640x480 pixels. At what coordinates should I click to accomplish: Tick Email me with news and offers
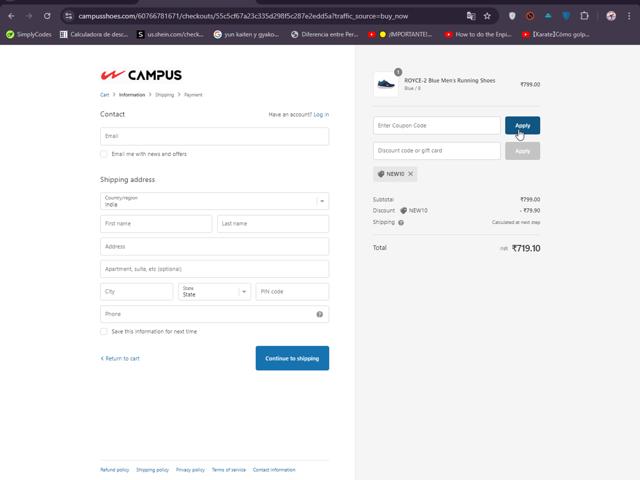[104, 154]
